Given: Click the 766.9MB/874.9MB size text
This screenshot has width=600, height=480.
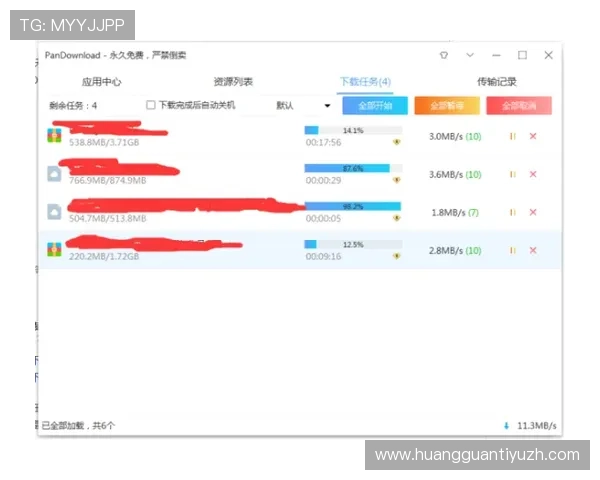Looking at the screenshot, I should tap(108, 180).
